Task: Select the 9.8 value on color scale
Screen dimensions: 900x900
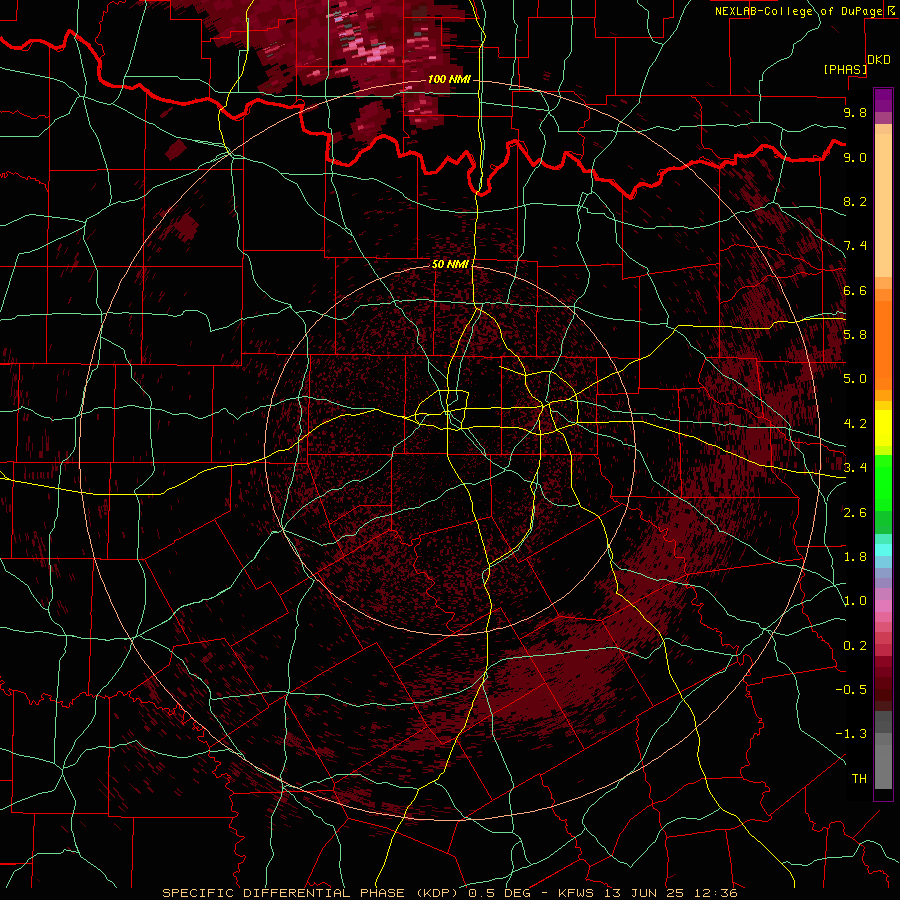Action: (855, 112)
